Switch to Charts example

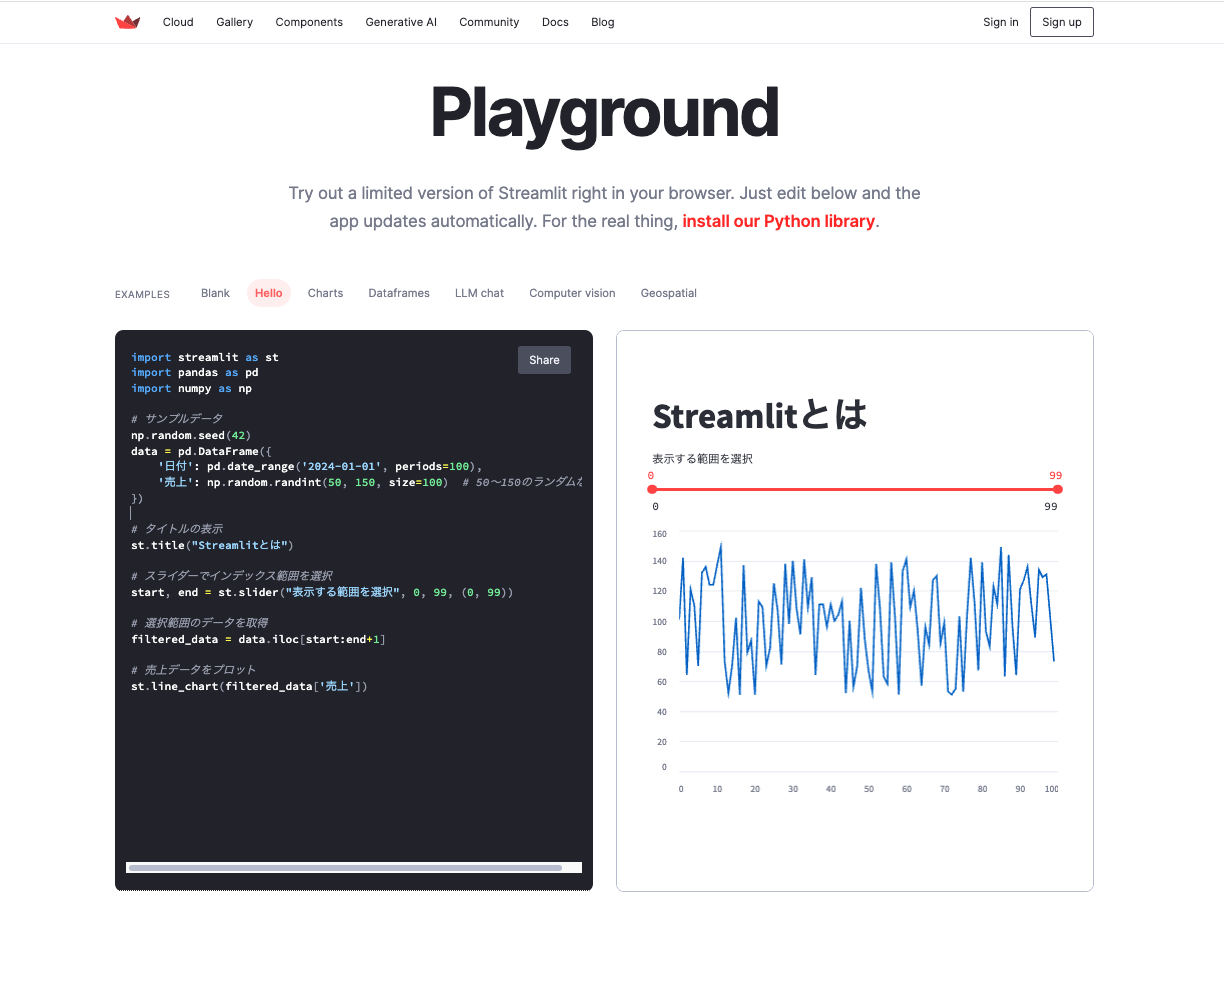tap(325, 293)
